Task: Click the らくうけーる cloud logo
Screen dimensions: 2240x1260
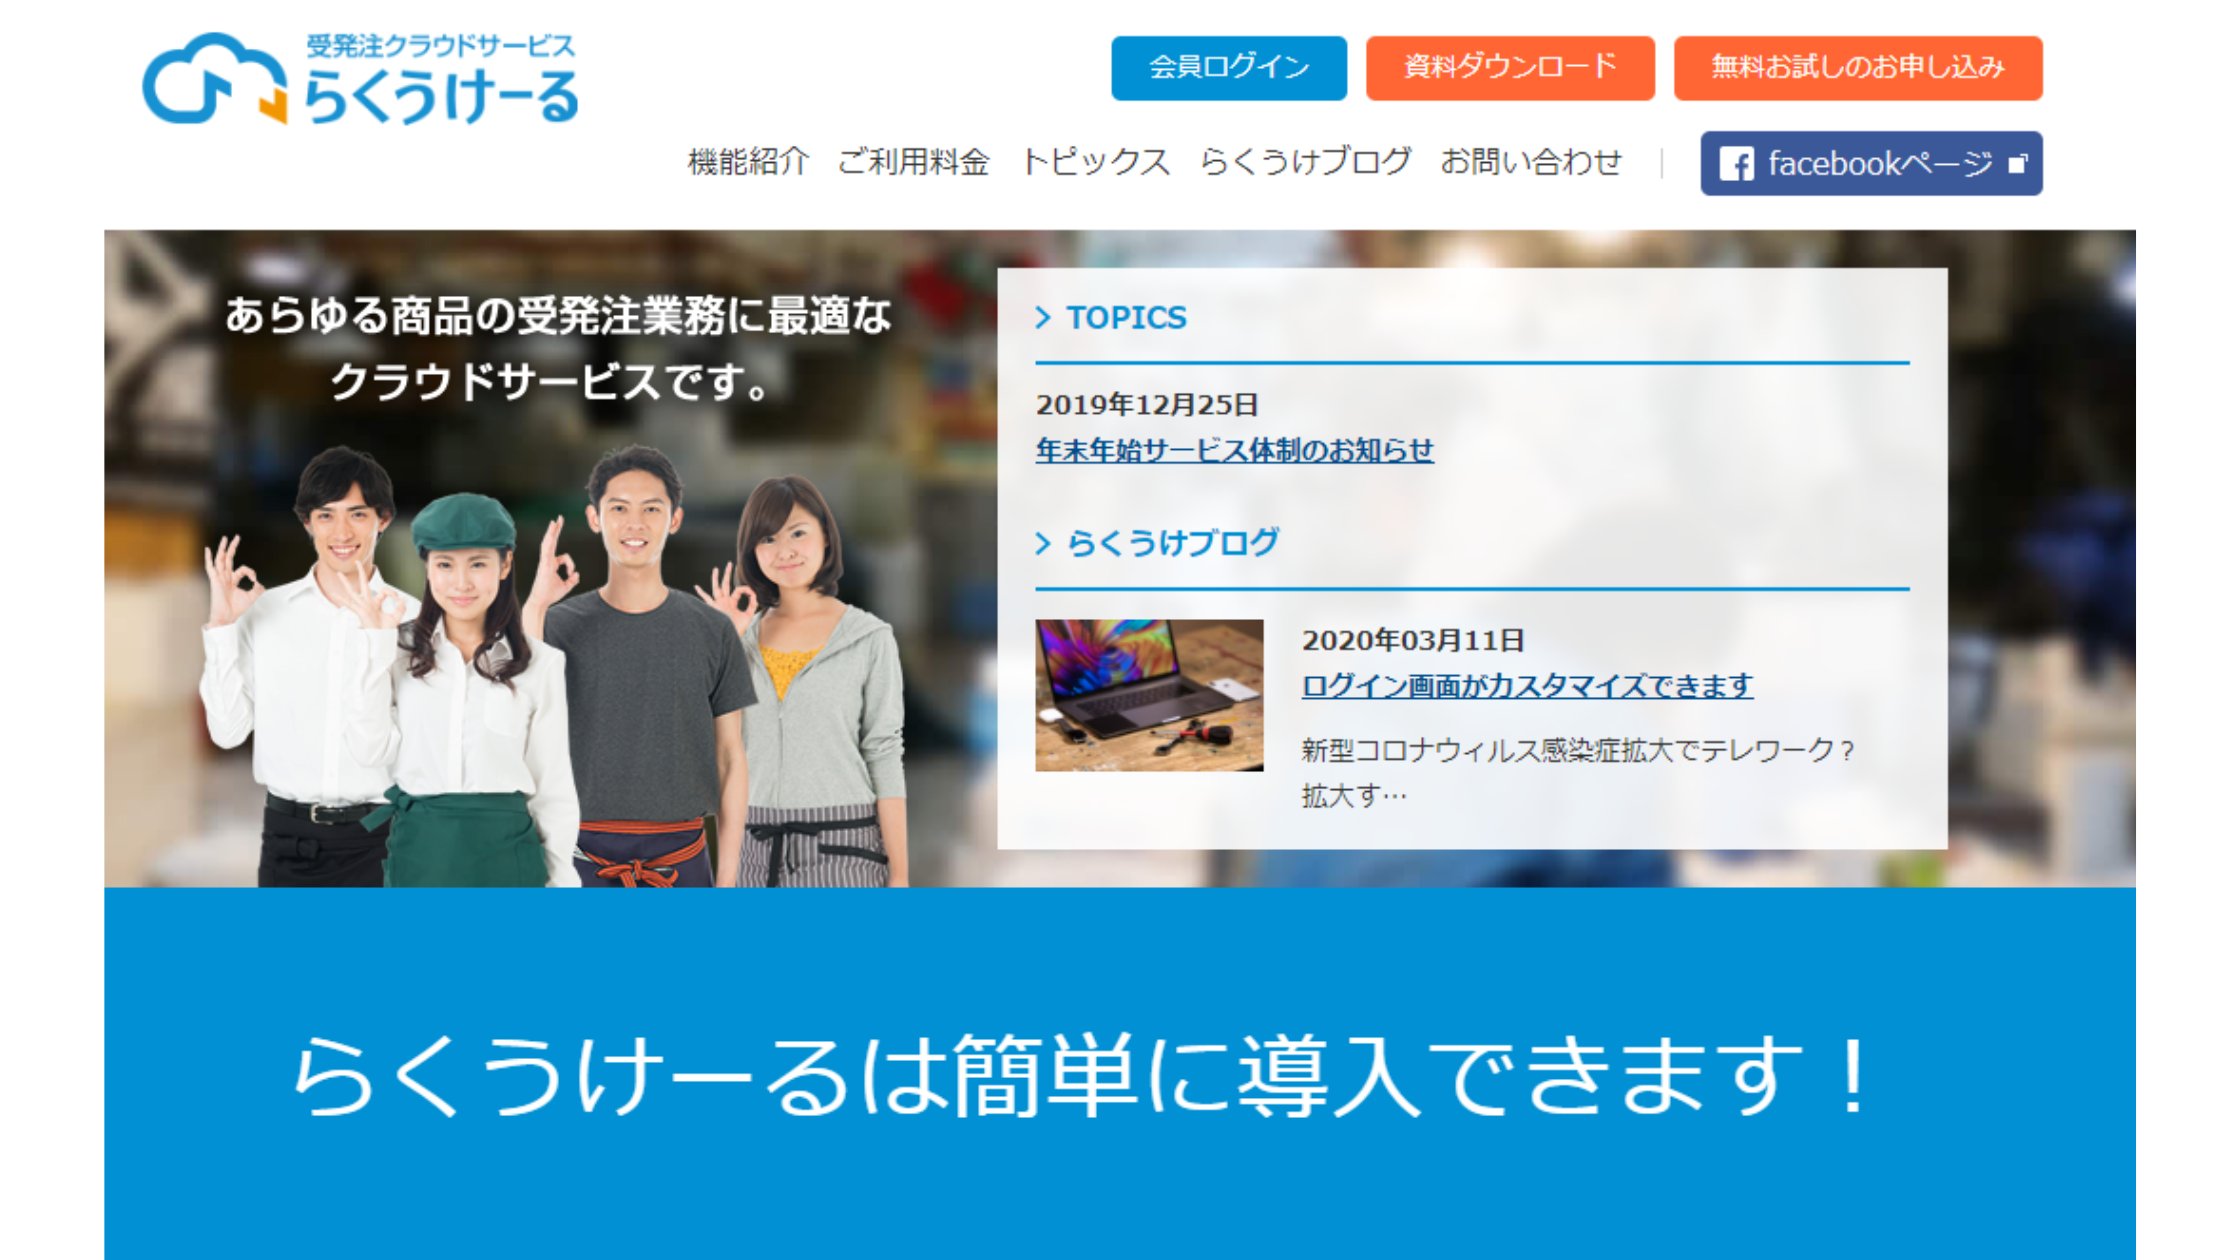Action: (360, 78)
